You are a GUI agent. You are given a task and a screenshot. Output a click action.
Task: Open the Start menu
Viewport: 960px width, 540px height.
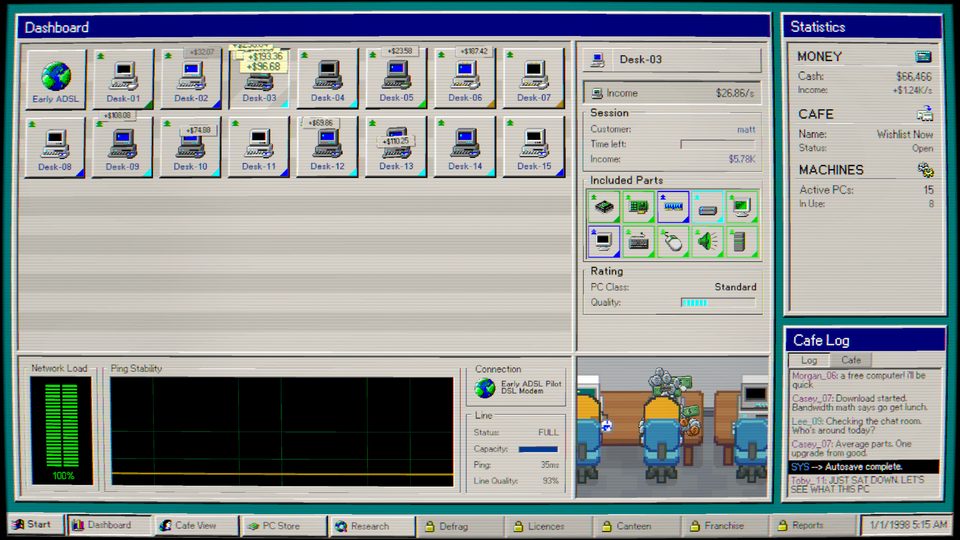click(34, 525)
